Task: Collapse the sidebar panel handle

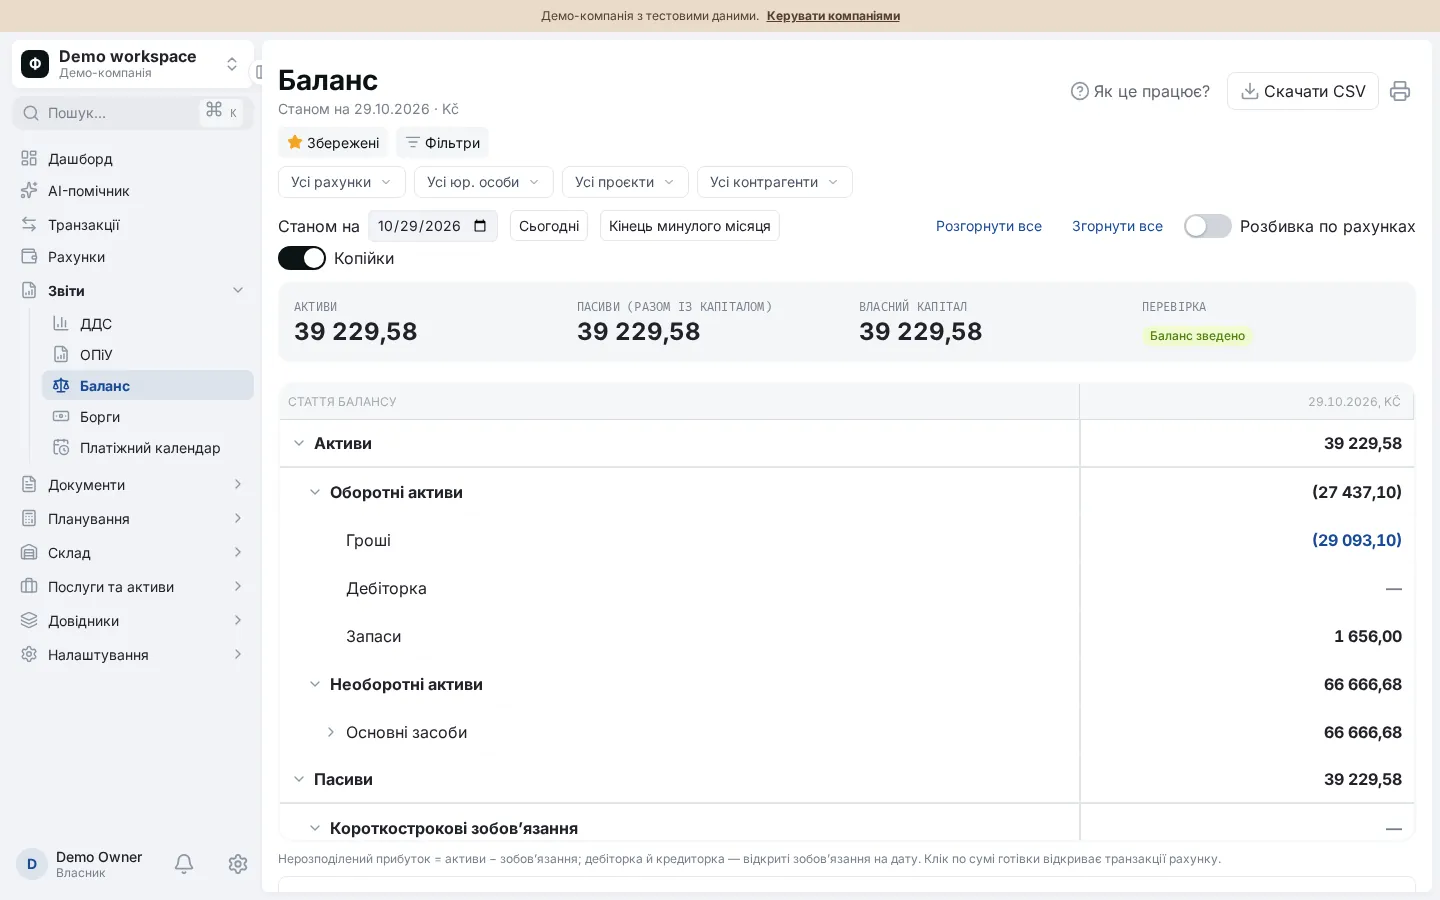Action: (x=259, y=72)
